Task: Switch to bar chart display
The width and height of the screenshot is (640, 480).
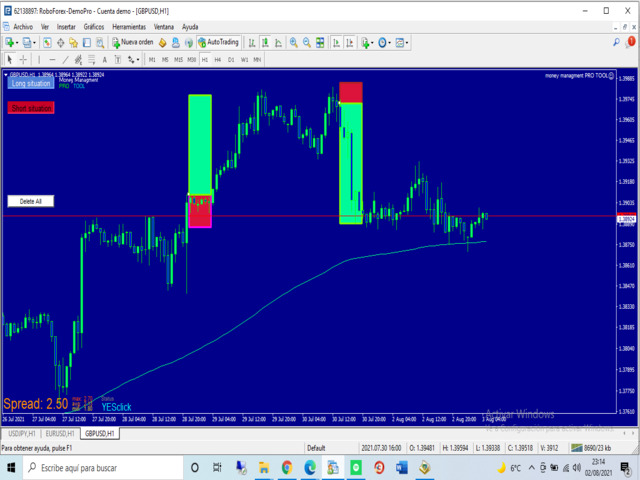Action: (252, 42)
